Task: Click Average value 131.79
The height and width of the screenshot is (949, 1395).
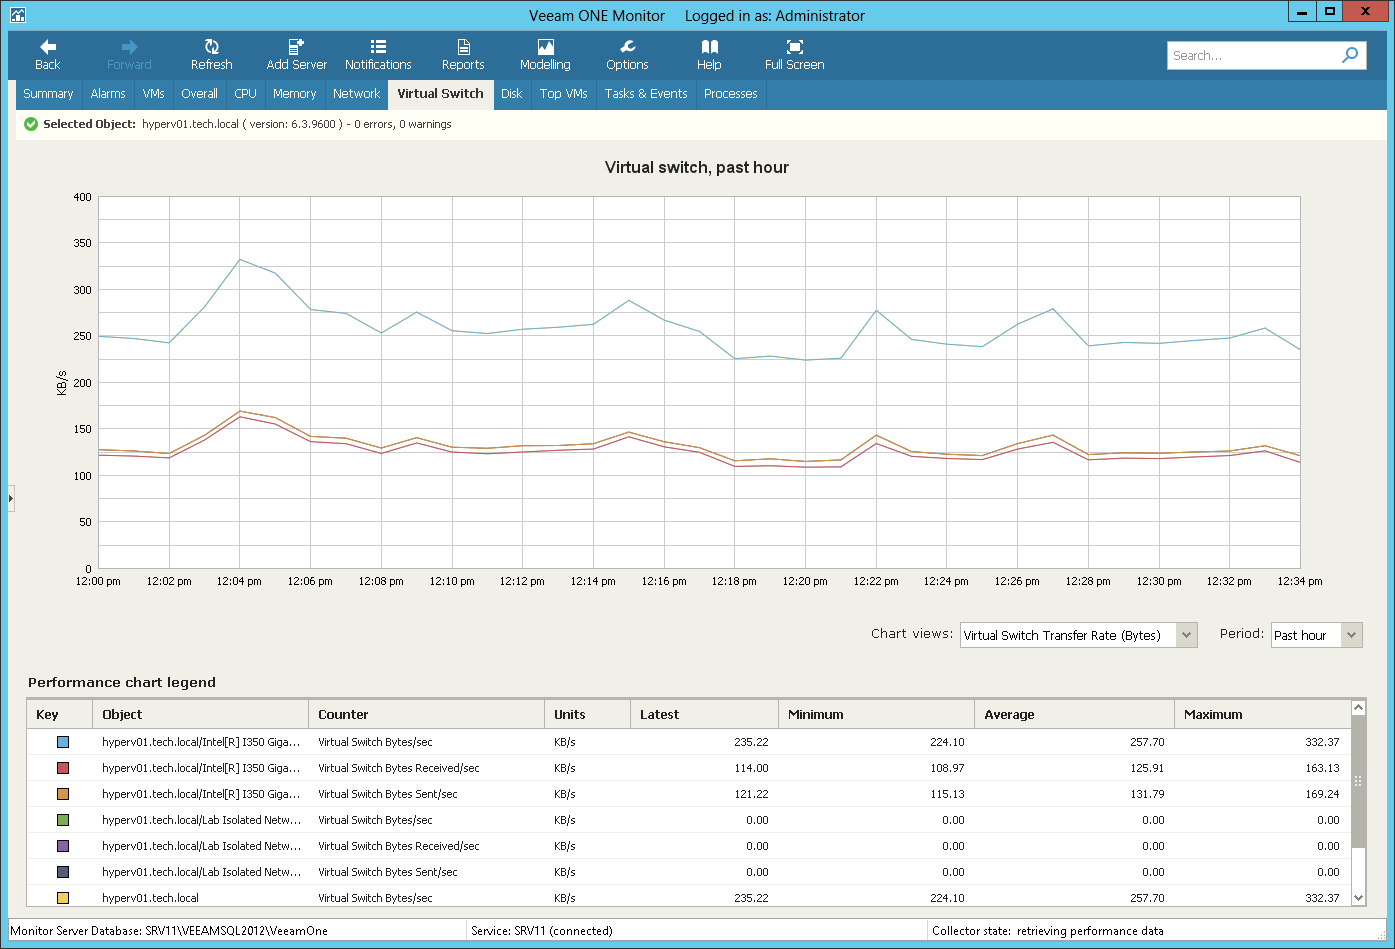Action: pyautogui.click(x=1146, y=794)
